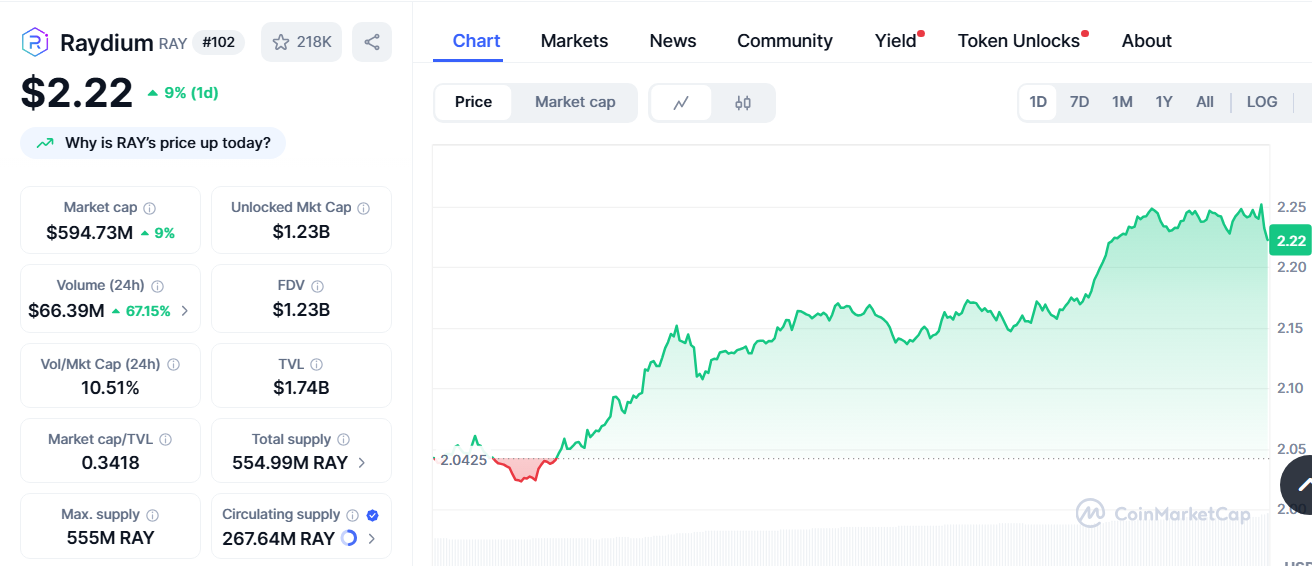Select the Market cap toggle option
The image size is (1312, 566).
click(575, 102)
